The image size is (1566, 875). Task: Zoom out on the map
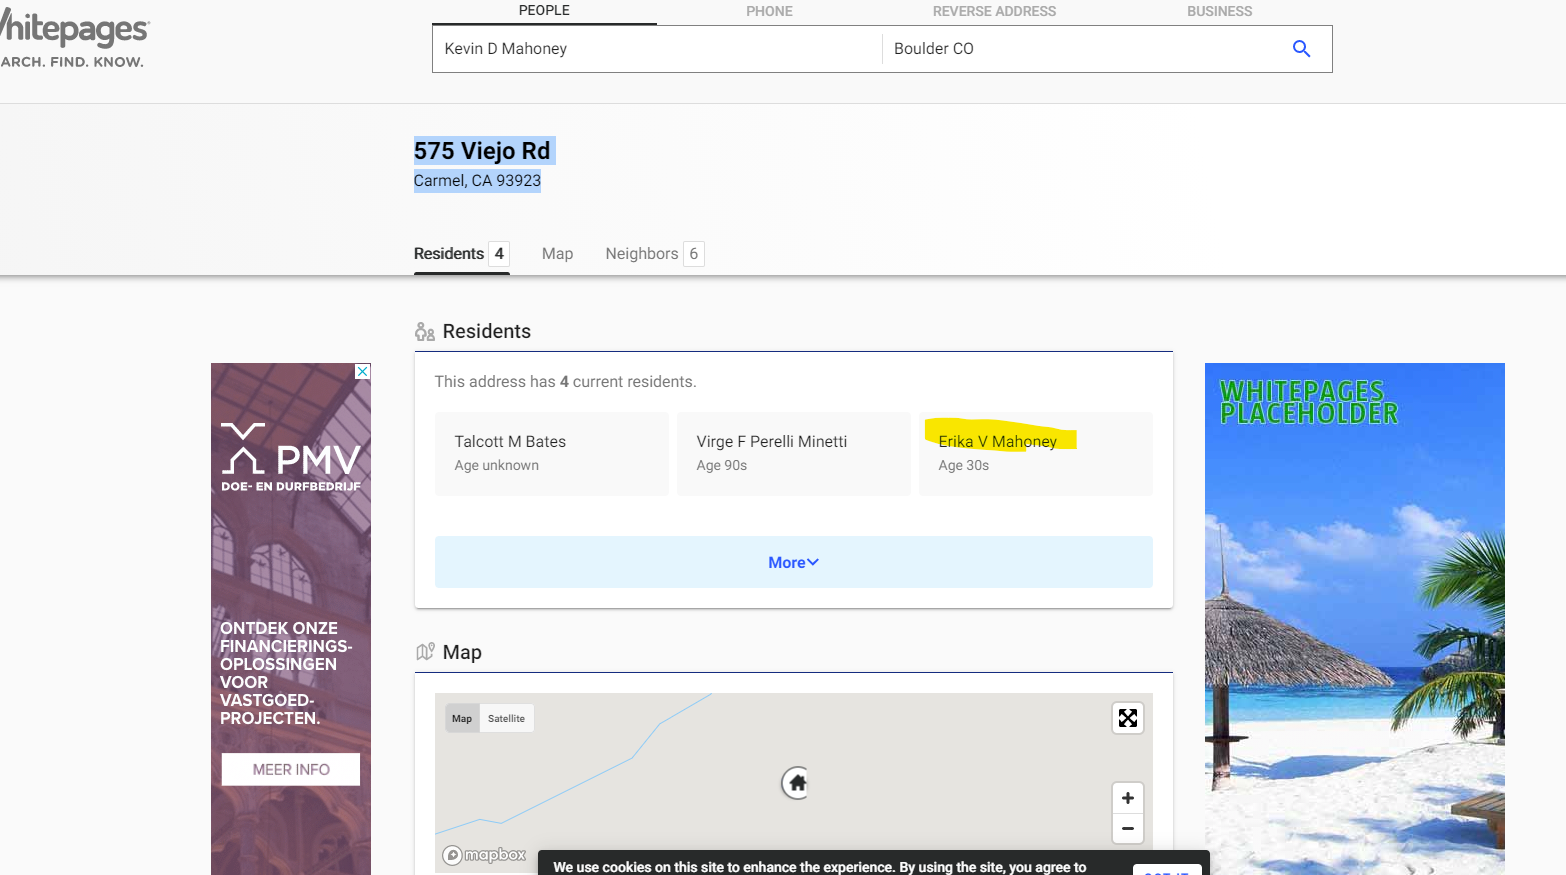tap(1128, 828)
